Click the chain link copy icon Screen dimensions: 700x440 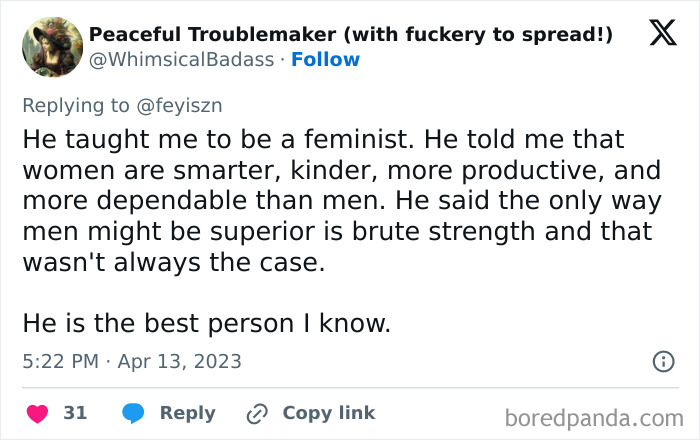tap(258, 412)
